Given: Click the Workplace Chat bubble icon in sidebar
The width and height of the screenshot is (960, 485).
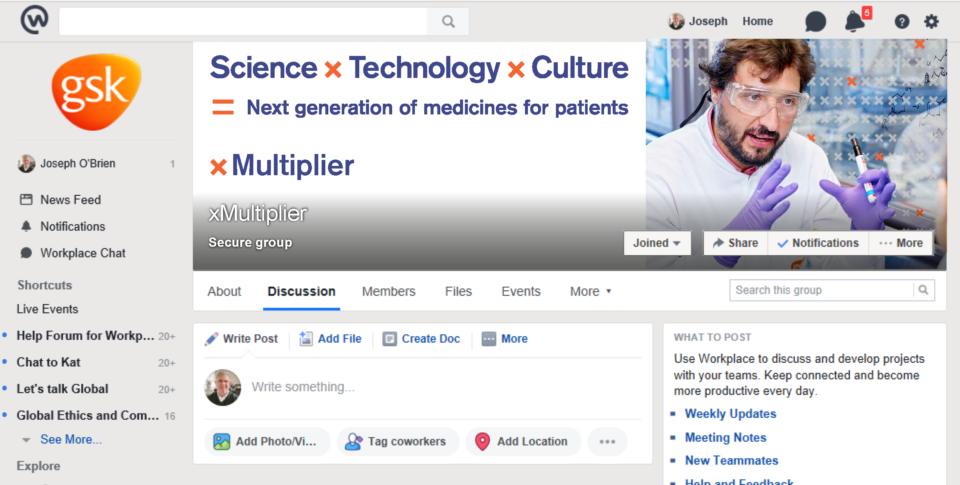Looking at the screenshot, I should click(x=26, y=253).
